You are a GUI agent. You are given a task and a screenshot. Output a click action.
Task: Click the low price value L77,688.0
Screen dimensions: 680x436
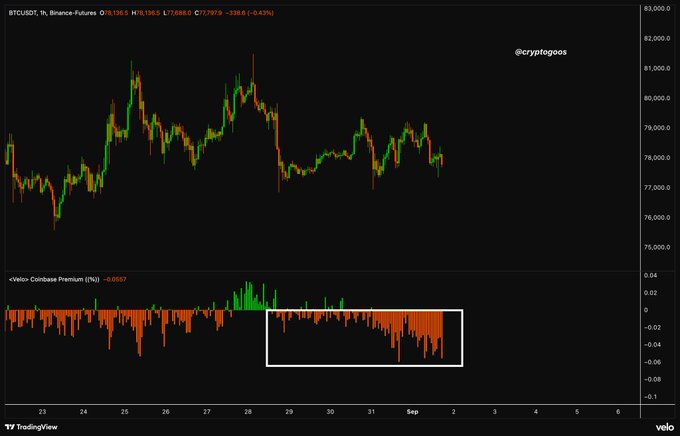177,13
